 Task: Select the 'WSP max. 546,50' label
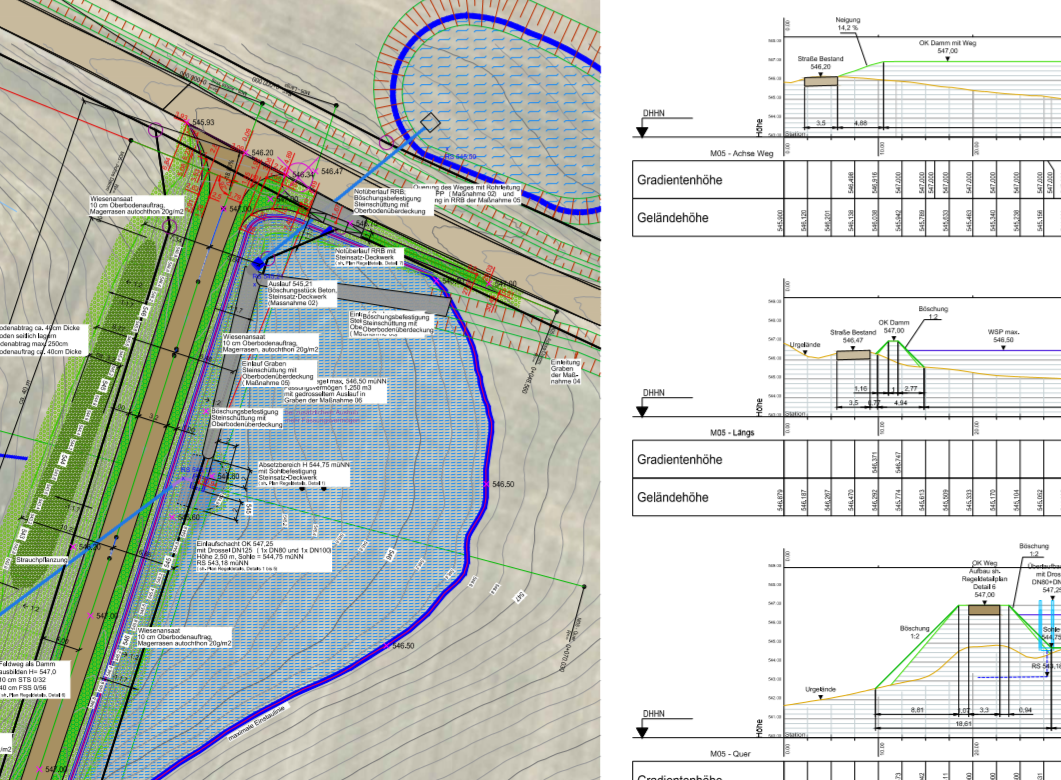point(1003,336)
